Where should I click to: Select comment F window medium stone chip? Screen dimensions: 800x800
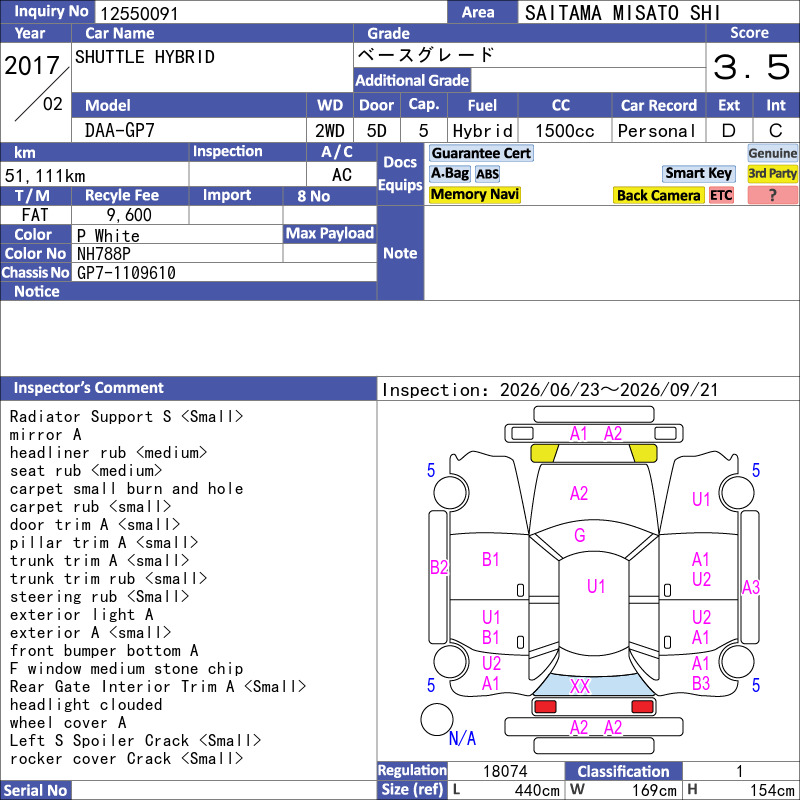(x=127, y=668)
